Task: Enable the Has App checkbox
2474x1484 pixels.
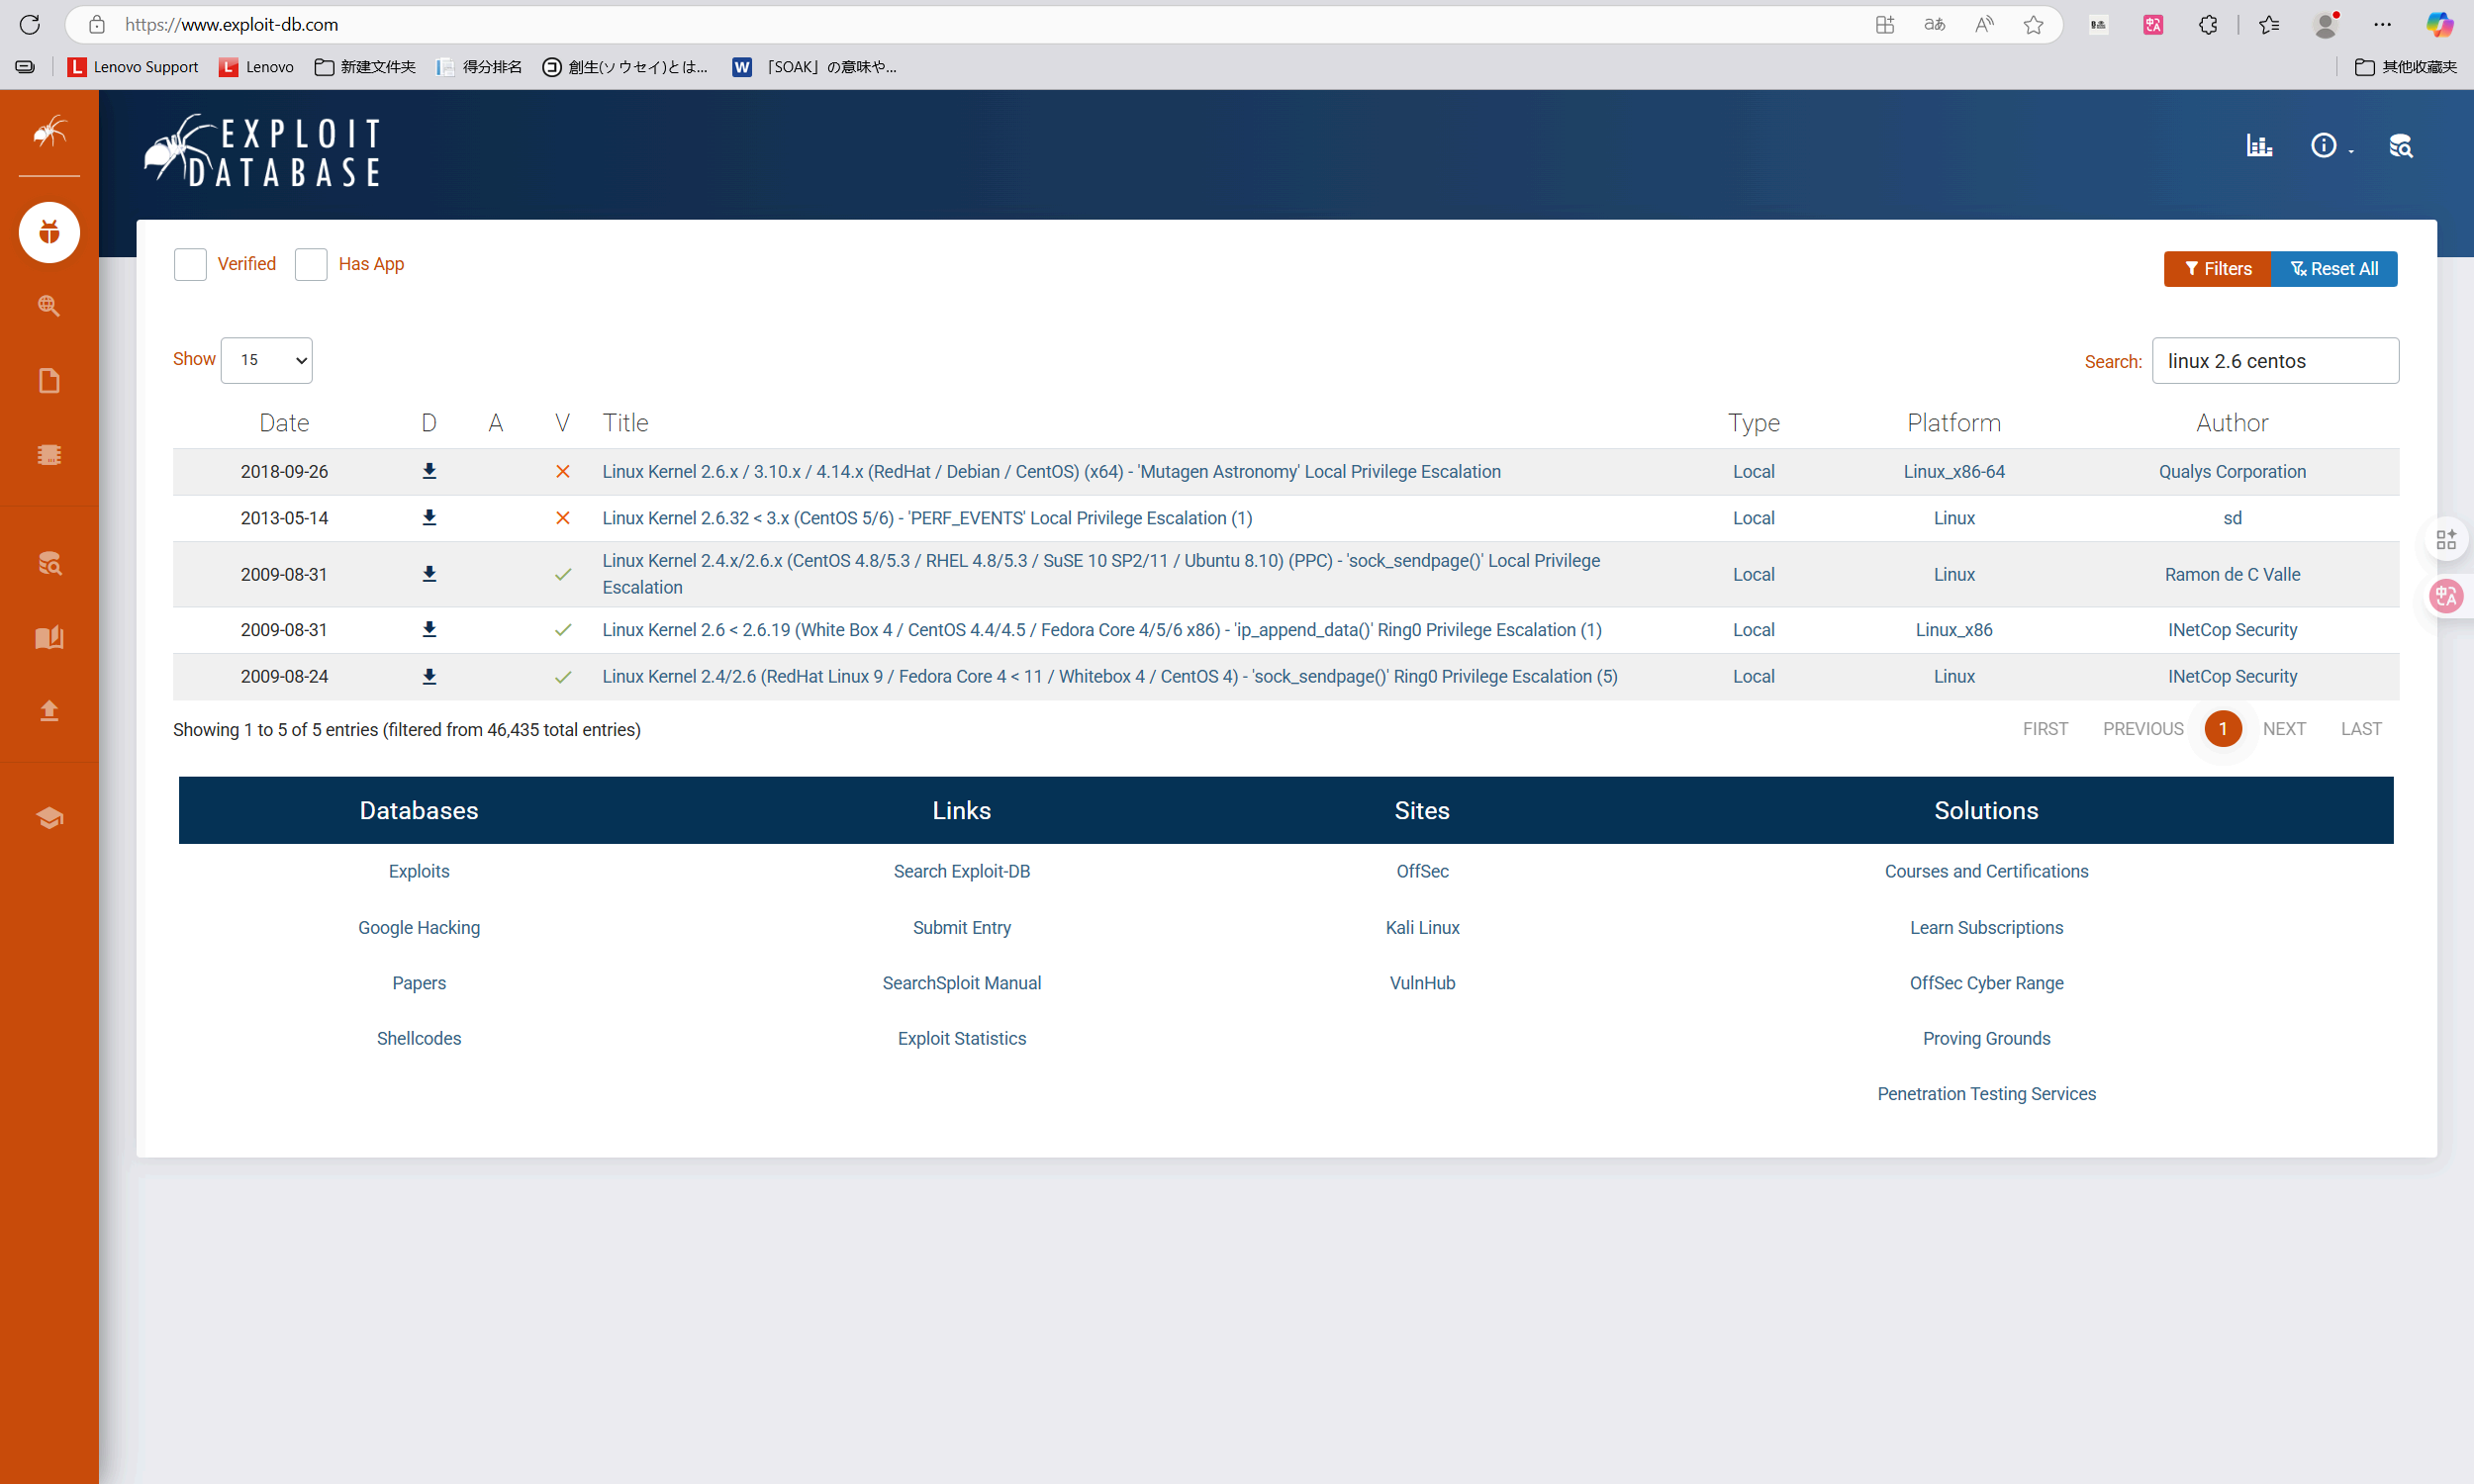Action: [x=311, y=264]
